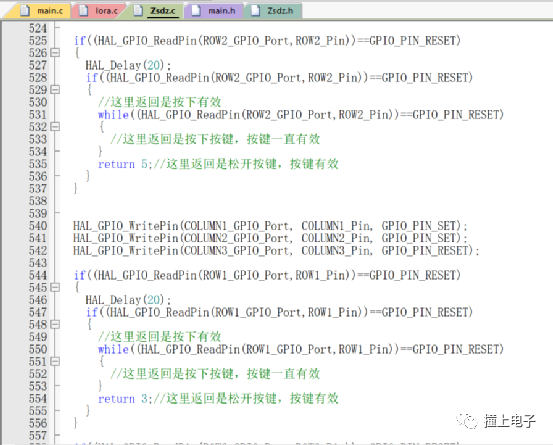The width and height of the screenshot is (553, 445).
Task: Collapse the code block at line 545
Action: pyautogui.click(x=55, y=287)
